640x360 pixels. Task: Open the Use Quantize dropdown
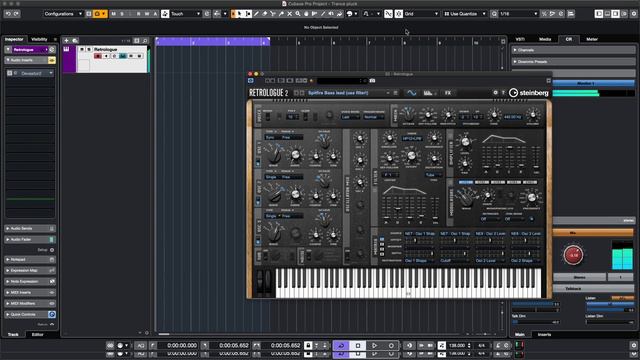[465, 14]
